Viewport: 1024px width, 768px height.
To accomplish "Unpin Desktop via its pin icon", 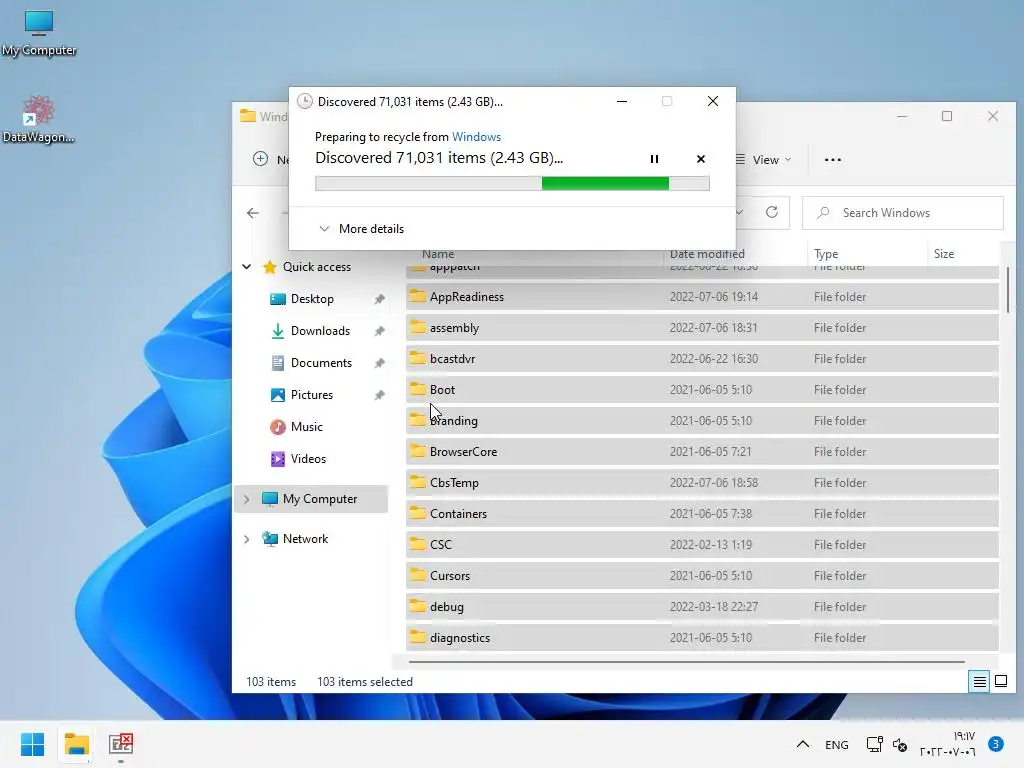I will pyautogui.click(x=379, y=299).
